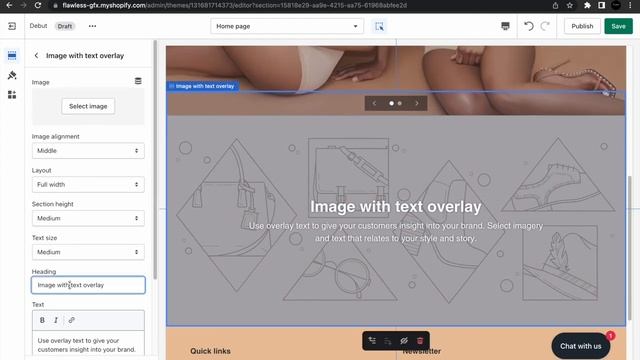The width and height of the screenshot is (640, 360).
Task: Toggle the section inspector icon
Action: click(379, 26)
